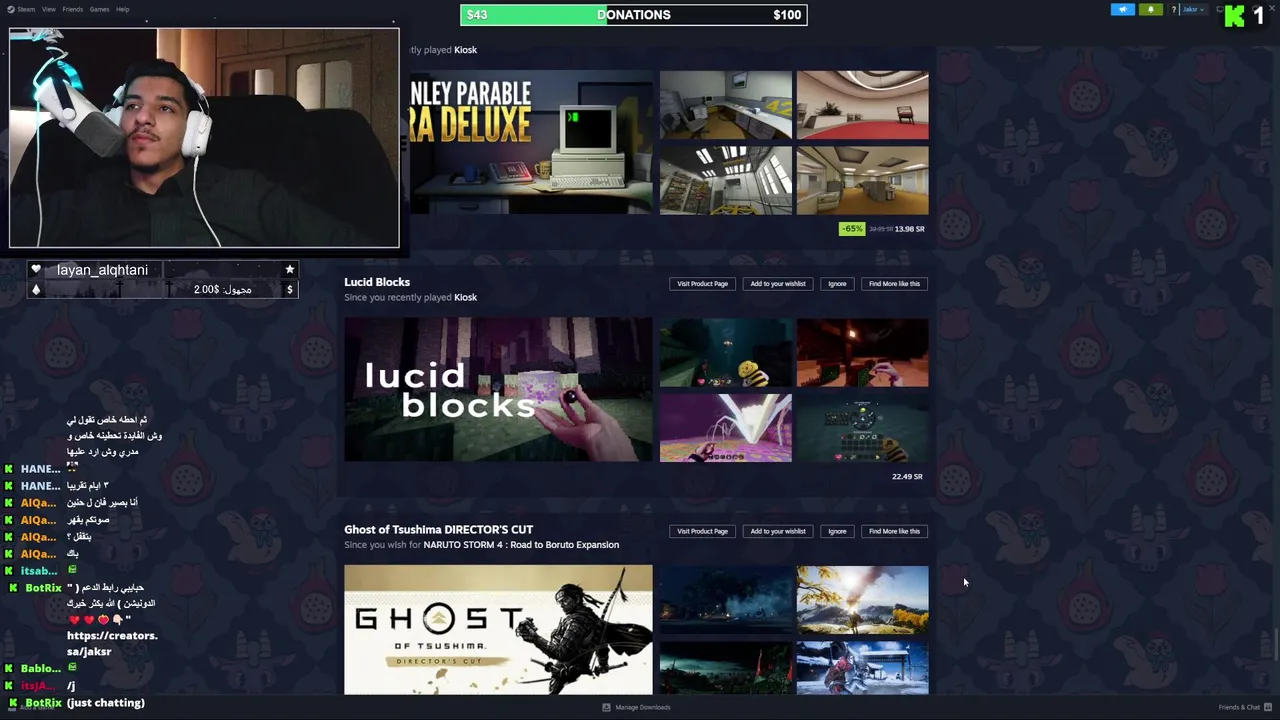
Task: Click the question mark help icon
Action: (1174, 10)
